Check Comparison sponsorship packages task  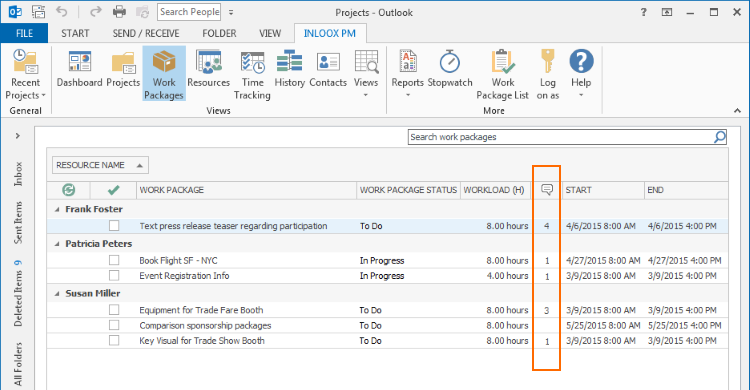click(114, 325)
